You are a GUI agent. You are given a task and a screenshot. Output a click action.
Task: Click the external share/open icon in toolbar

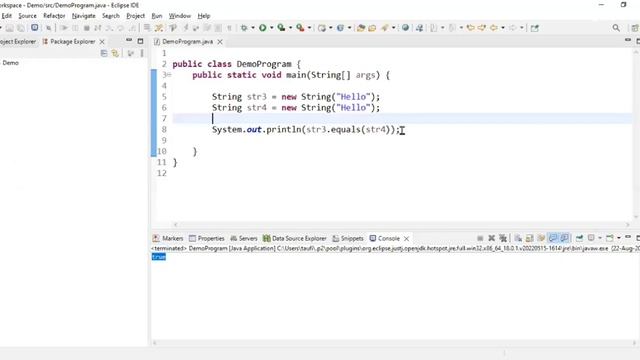(x=535, y=28)
